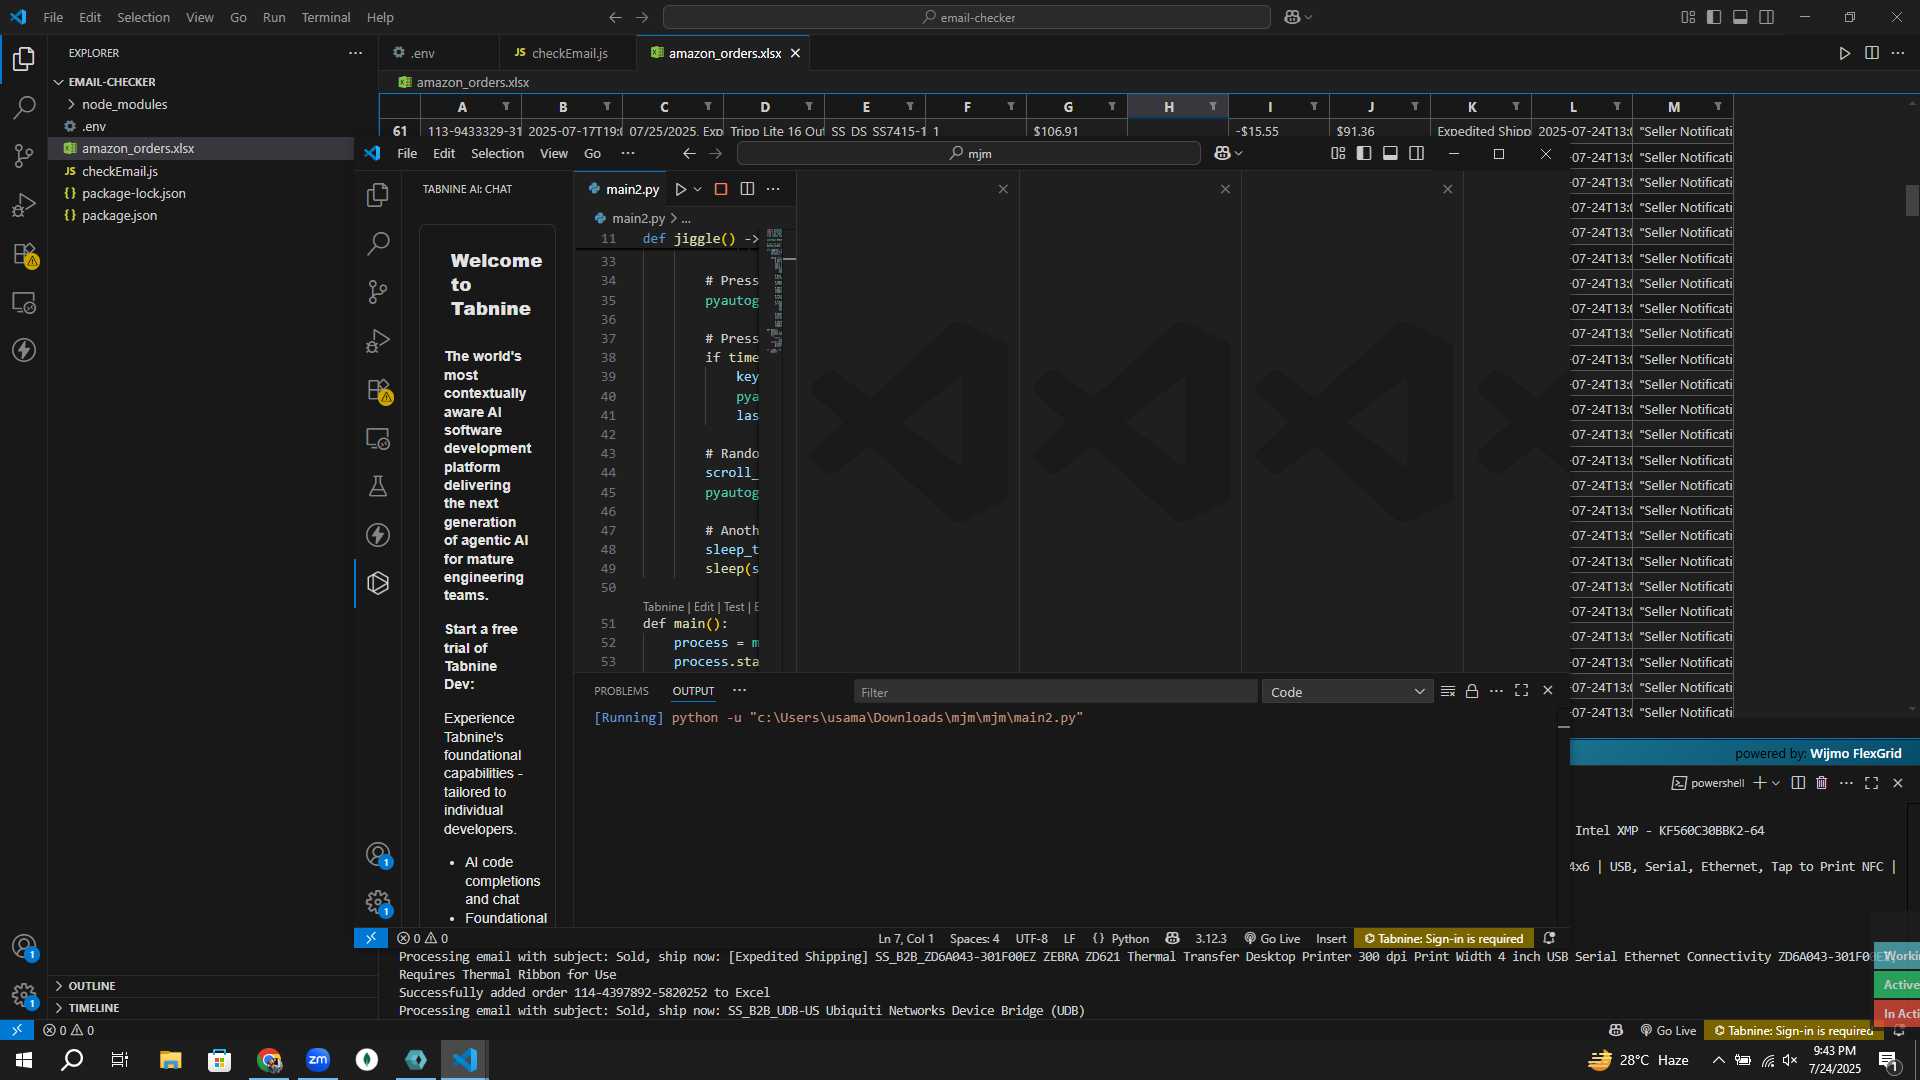Maximize the output panel size
Viewport: 1920px width, 1080px height.
point(1522,691)
